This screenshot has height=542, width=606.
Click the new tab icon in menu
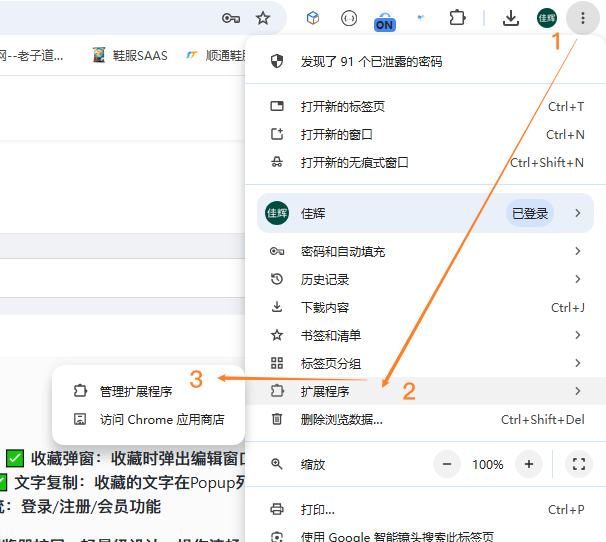coord(277,106)
